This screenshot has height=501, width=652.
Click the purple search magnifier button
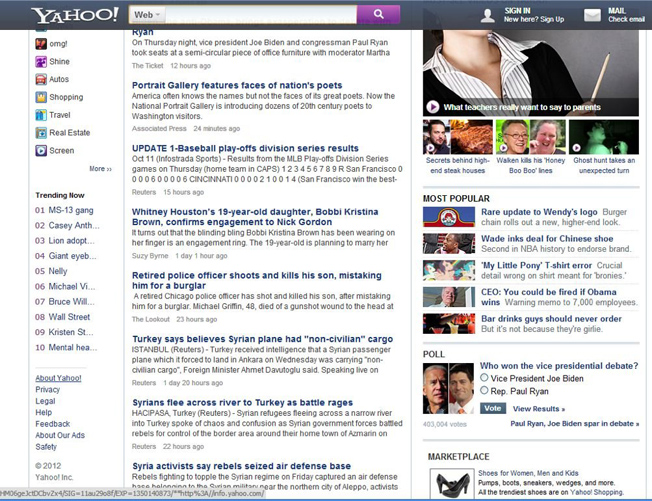pos(378,14)
